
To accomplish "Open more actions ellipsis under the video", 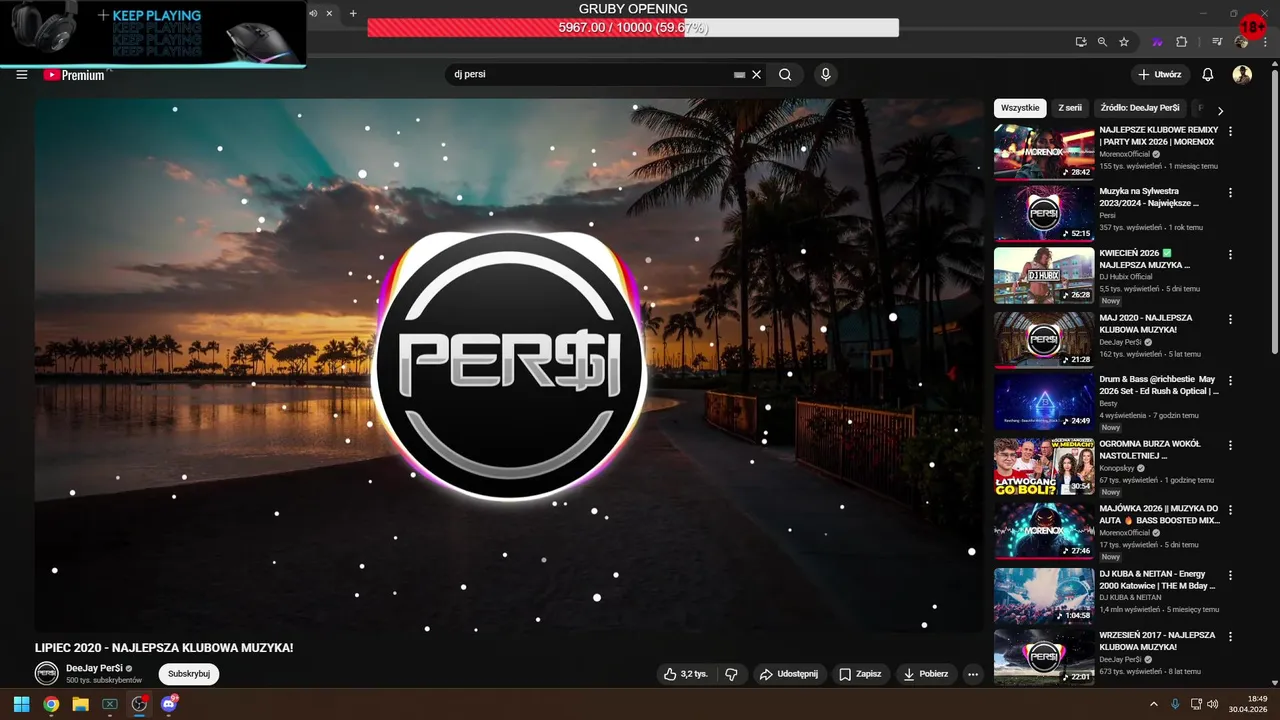I will [973, 674].
